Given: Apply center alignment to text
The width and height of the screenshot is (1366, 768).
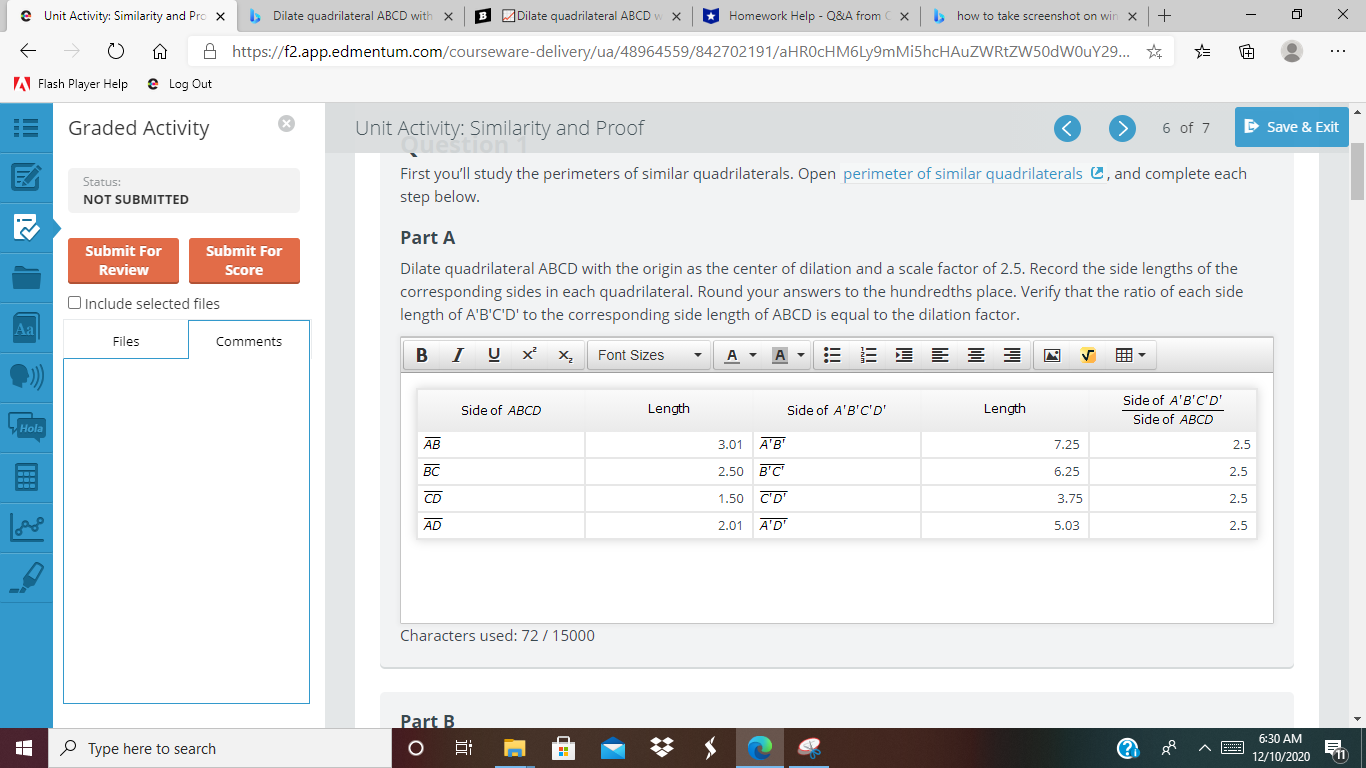Looking at the screenshot, I should click(x=975, y=354).
